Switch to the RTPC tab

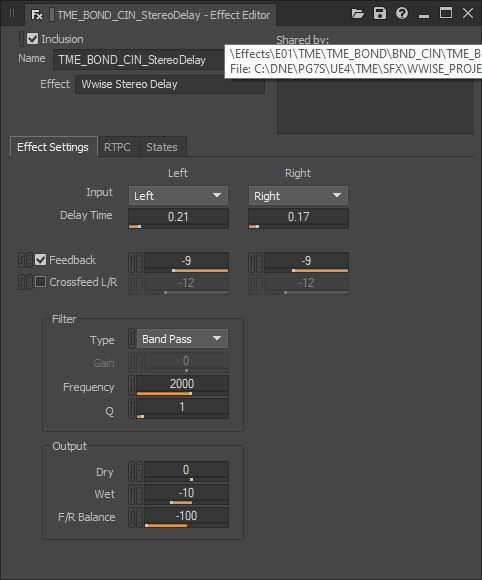[x=117, y=147]
